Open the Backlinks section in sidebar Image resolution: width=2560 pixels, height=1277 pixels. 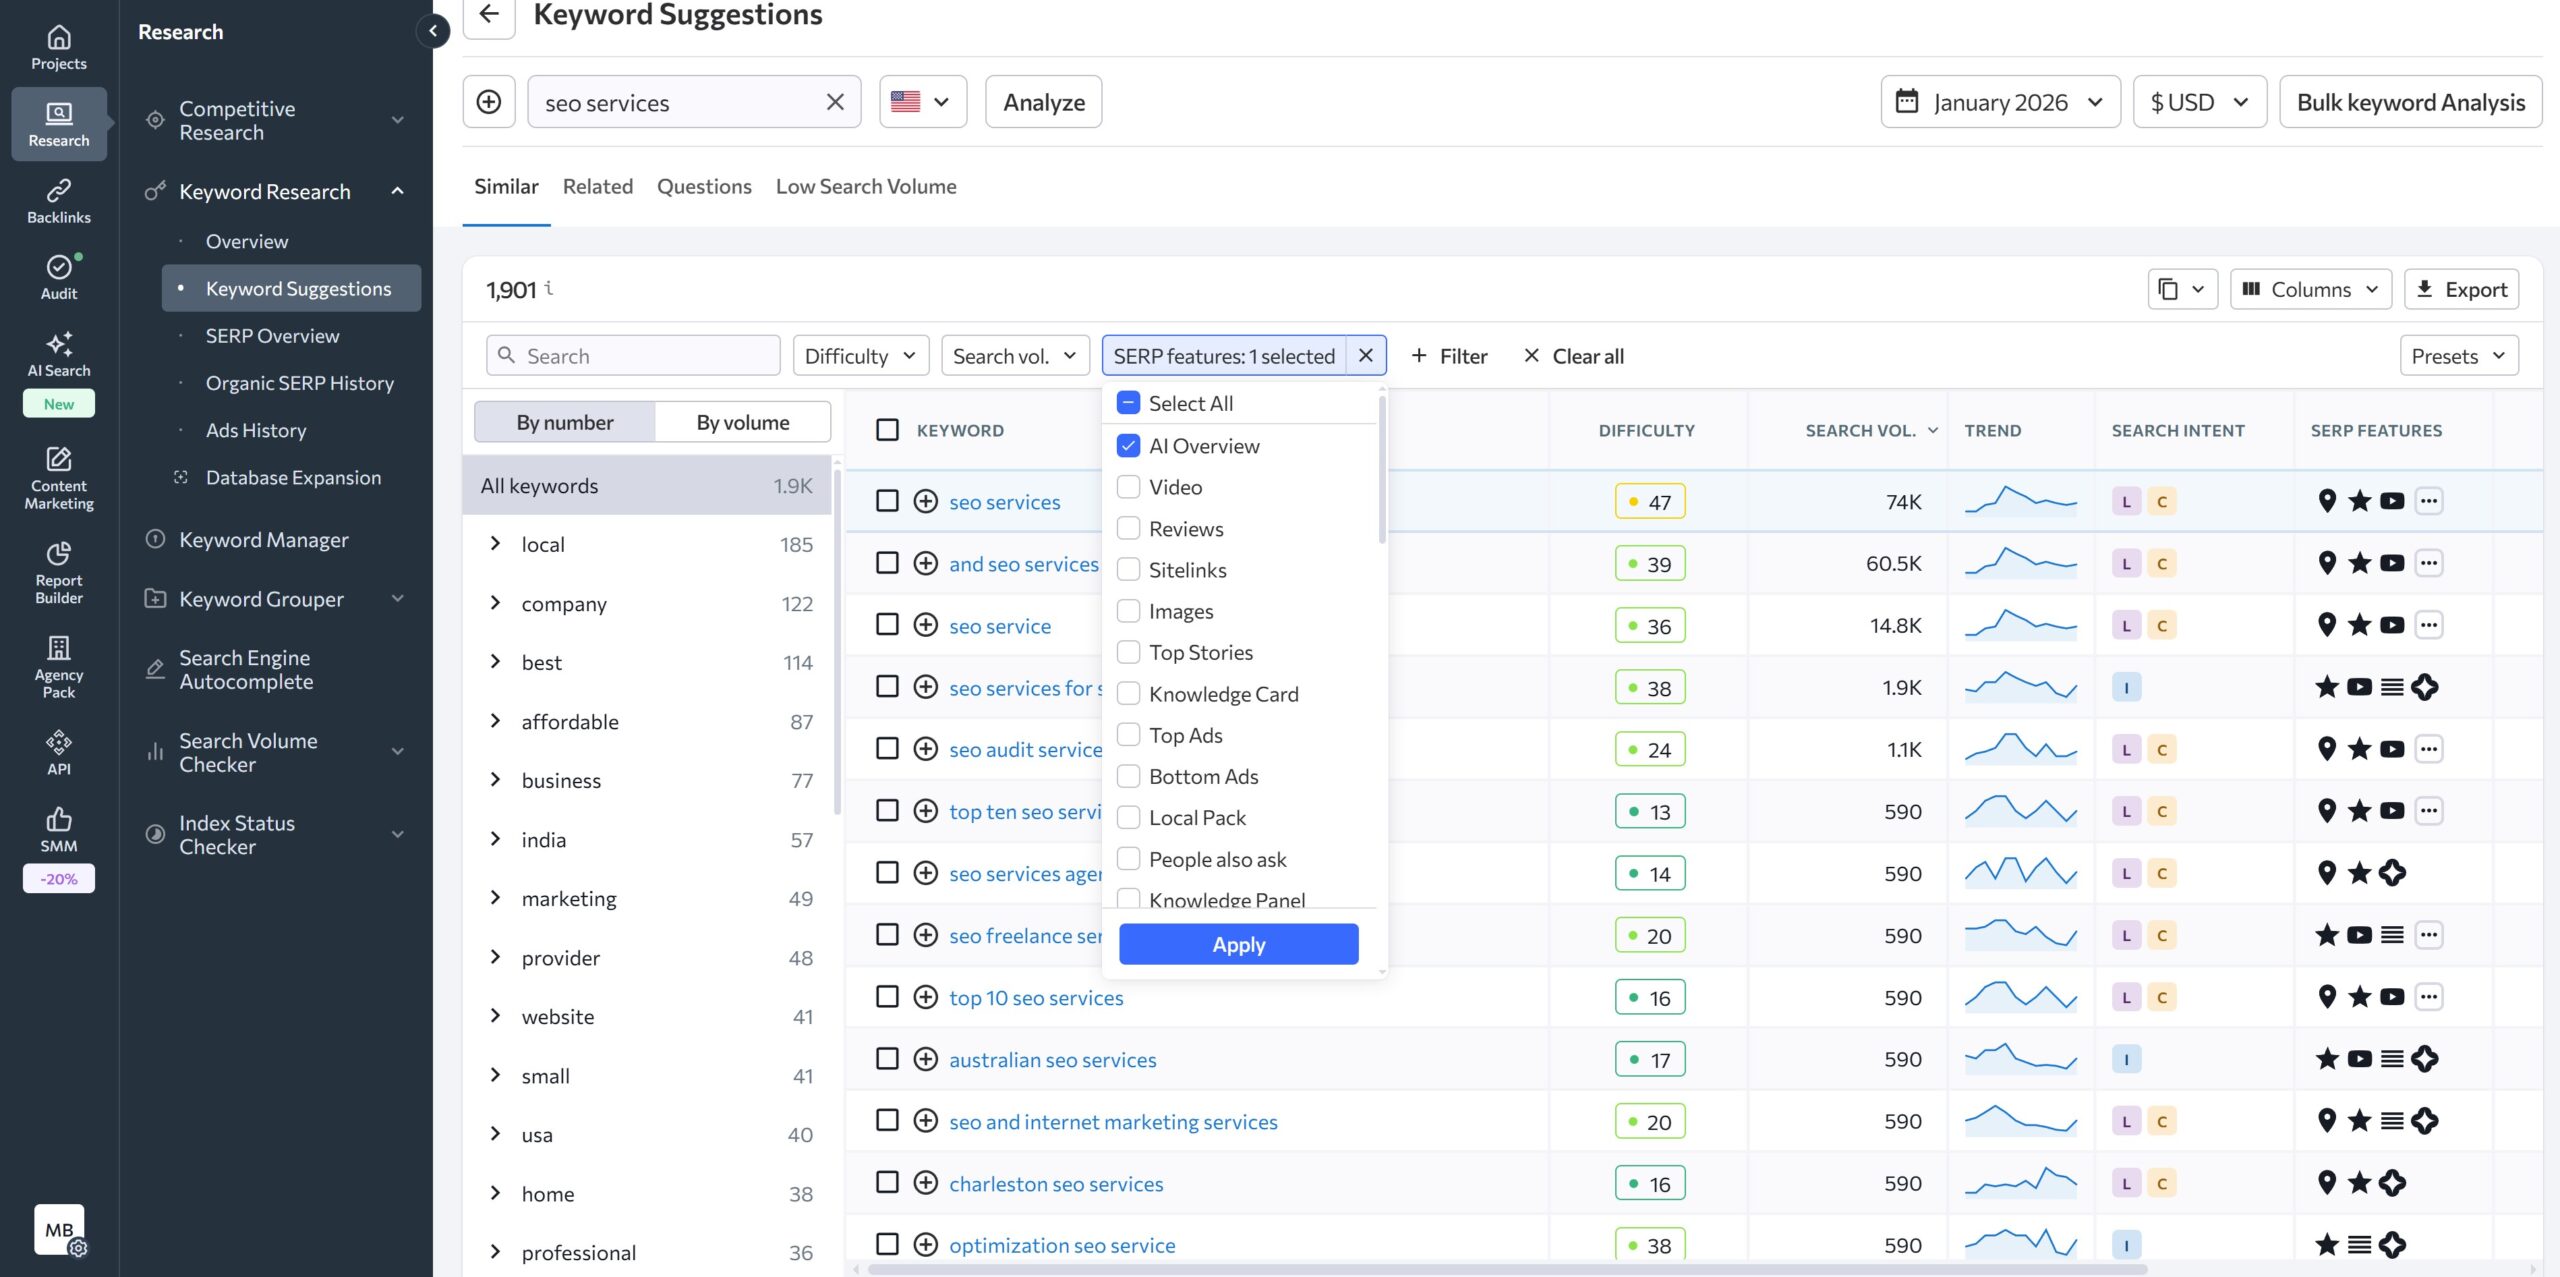click(x=58, y=200)
